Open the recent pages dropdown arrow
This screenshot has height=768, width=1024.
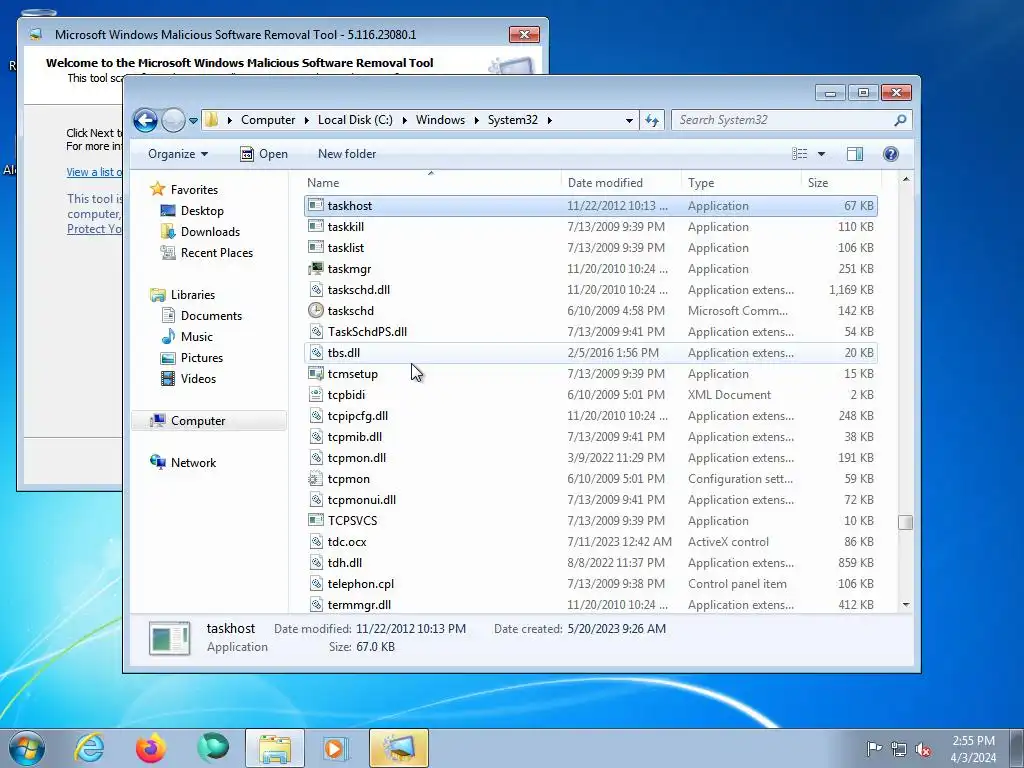pyautogui.click(x=193, y=121)
